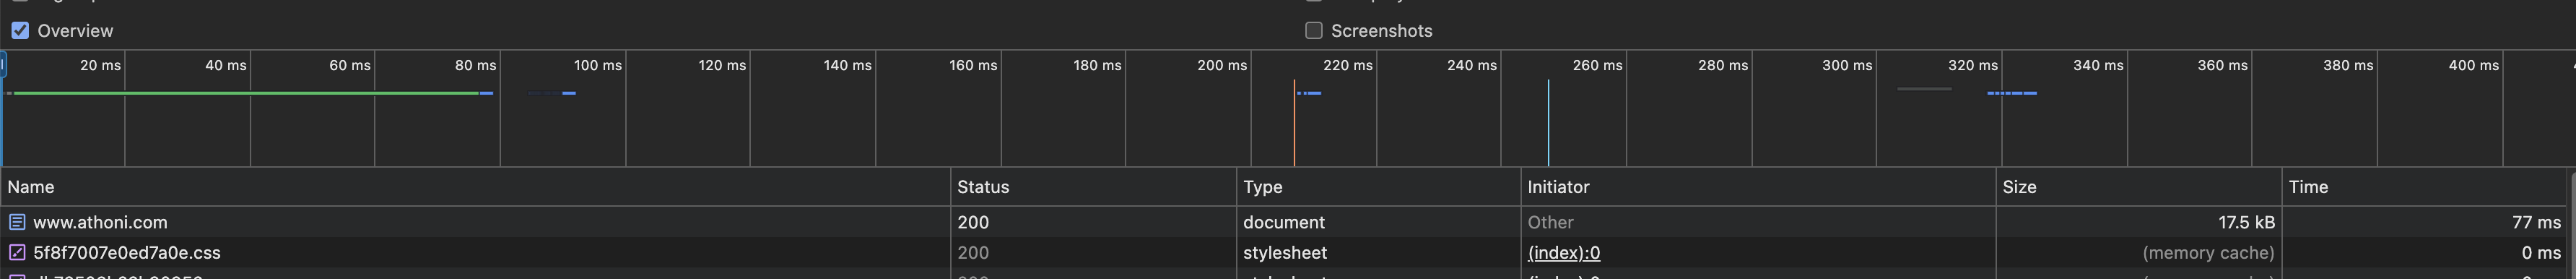Uncheck the Overview checkbox
Screen dimensions: 2576x279
[x=20, y=31]
